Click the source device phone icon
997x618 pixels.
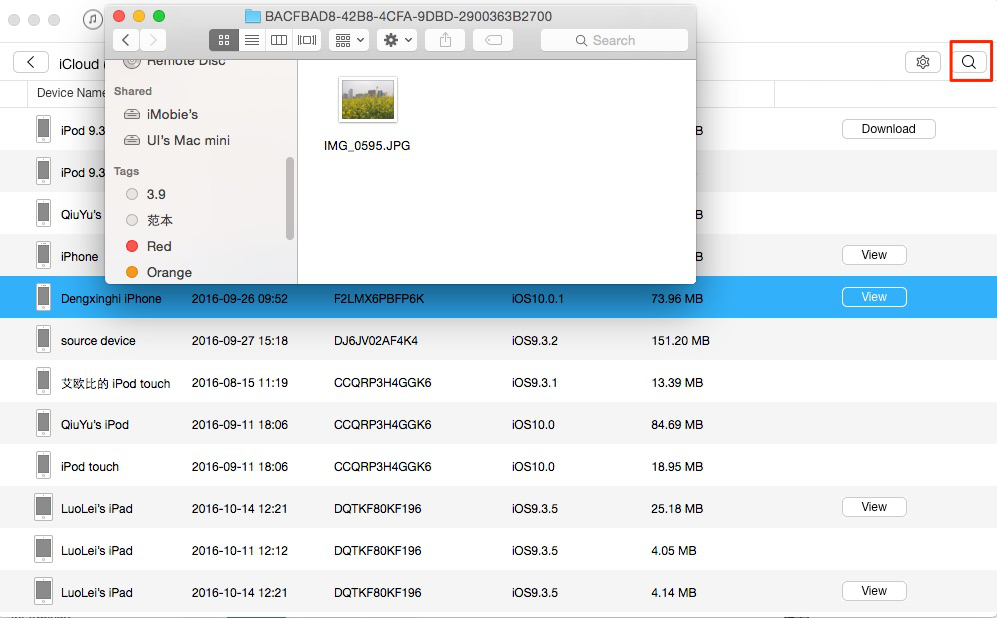[x=43, y=340]
